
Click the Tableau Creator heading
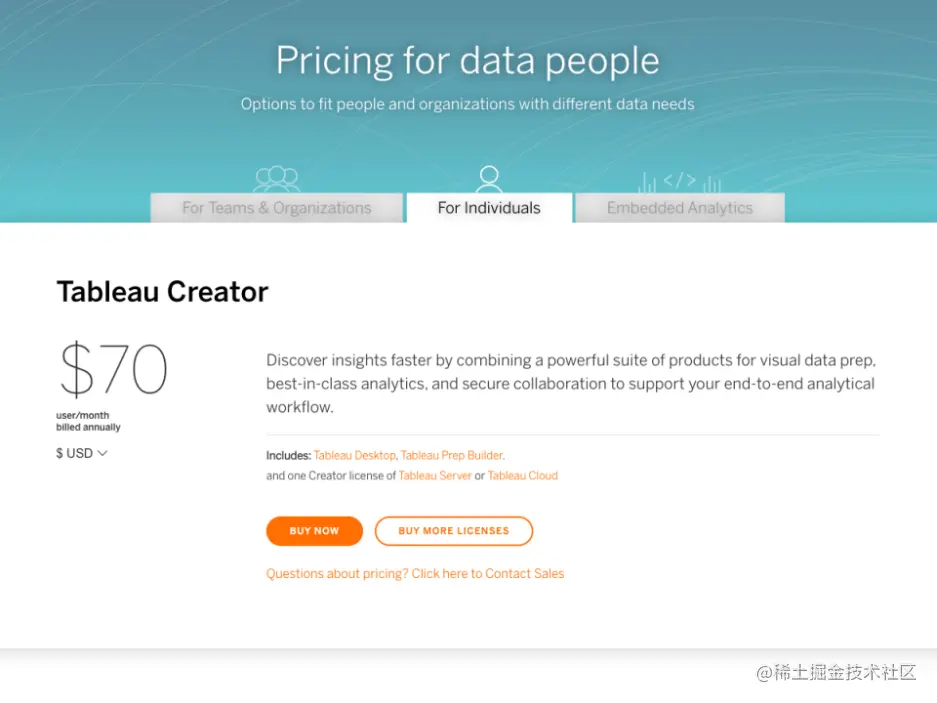pyautogui.click(x=163, y=292)
